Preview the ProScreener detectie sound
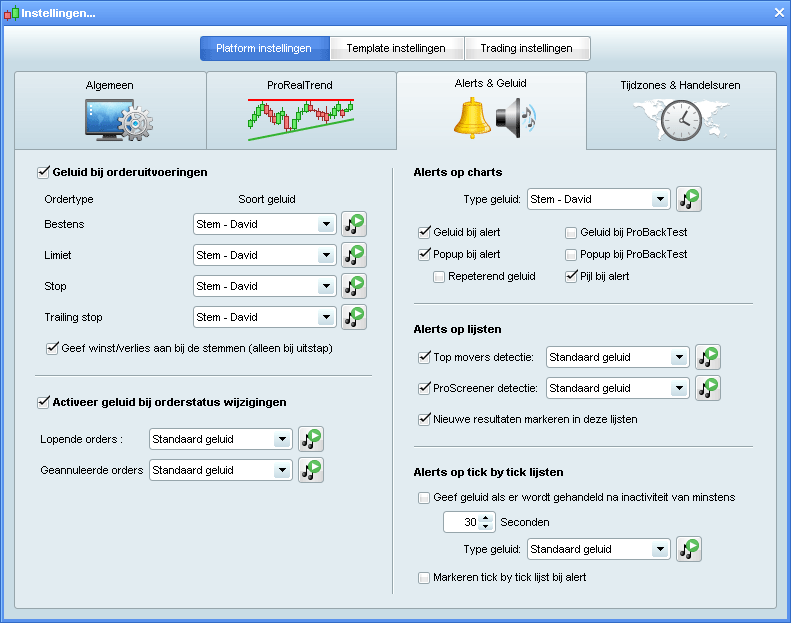The width and height of the screenshot is (791, 623). coord(708,388)
